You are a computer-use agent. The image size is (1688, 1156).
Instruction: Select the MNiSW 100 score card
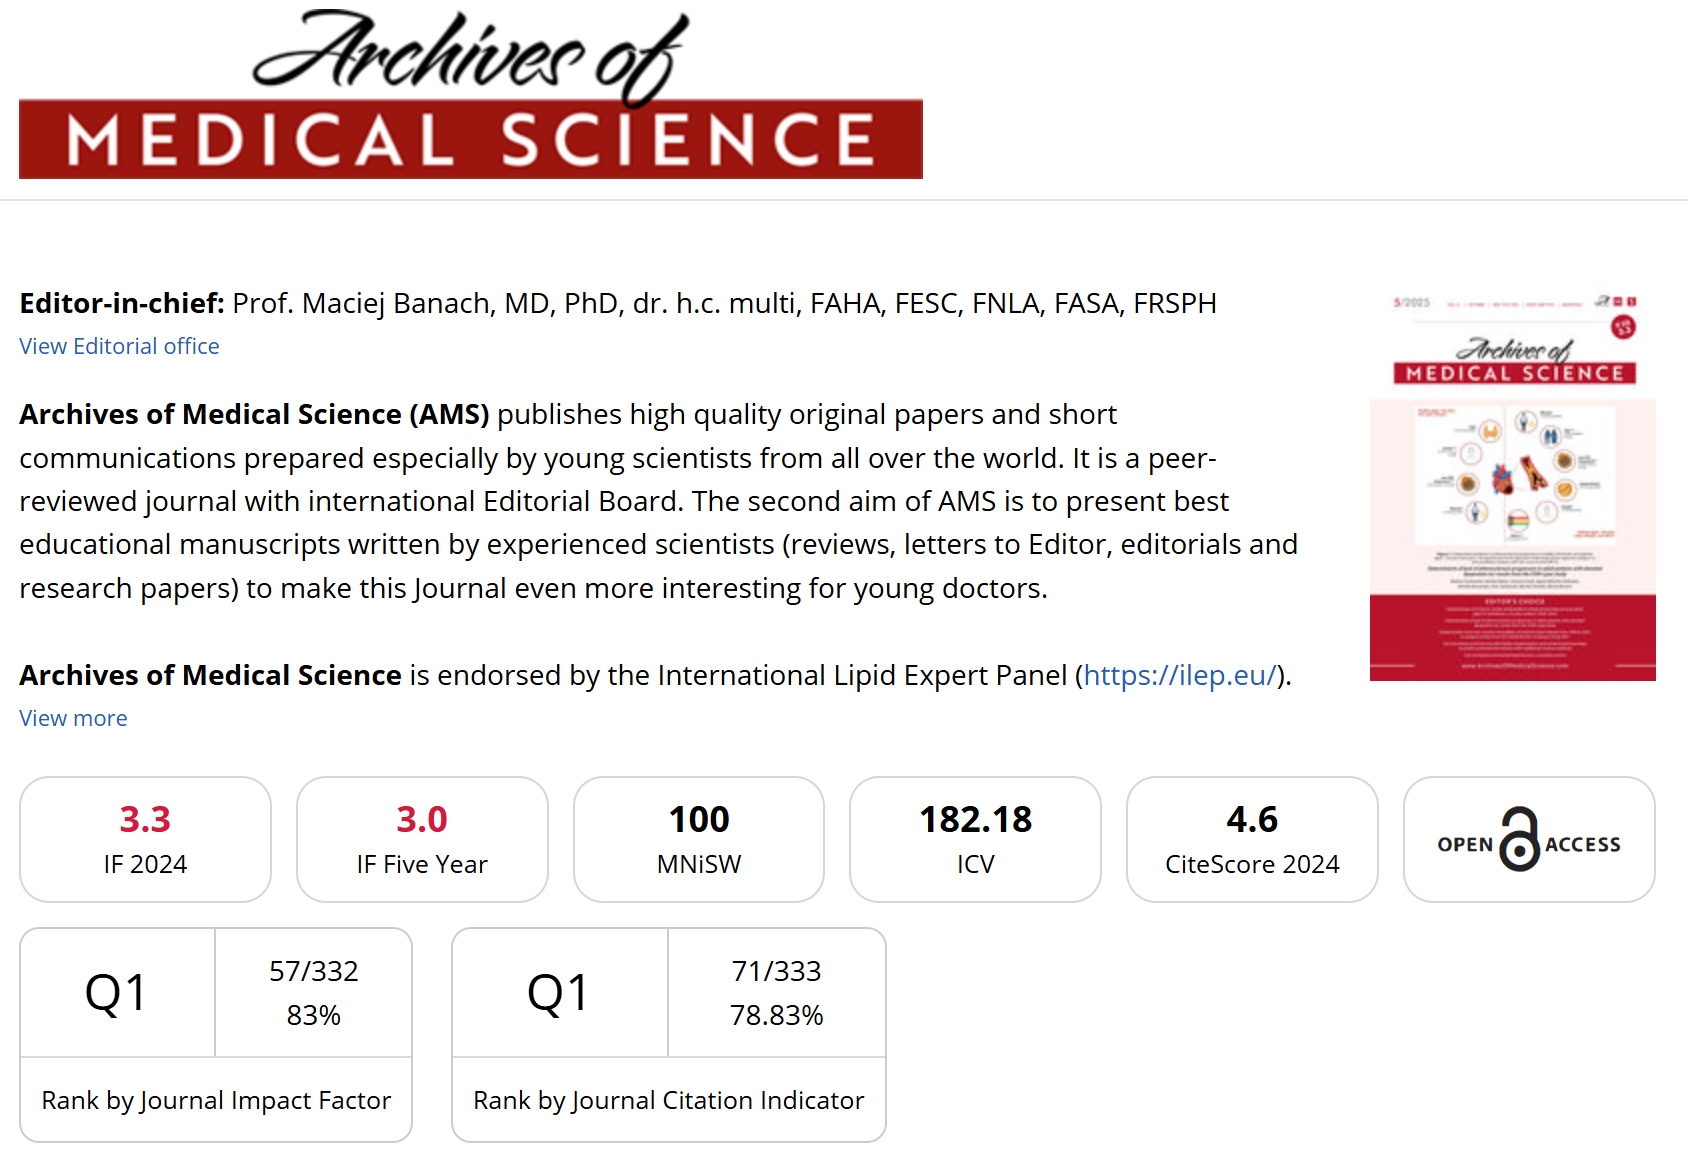click(x=699, y=839)
